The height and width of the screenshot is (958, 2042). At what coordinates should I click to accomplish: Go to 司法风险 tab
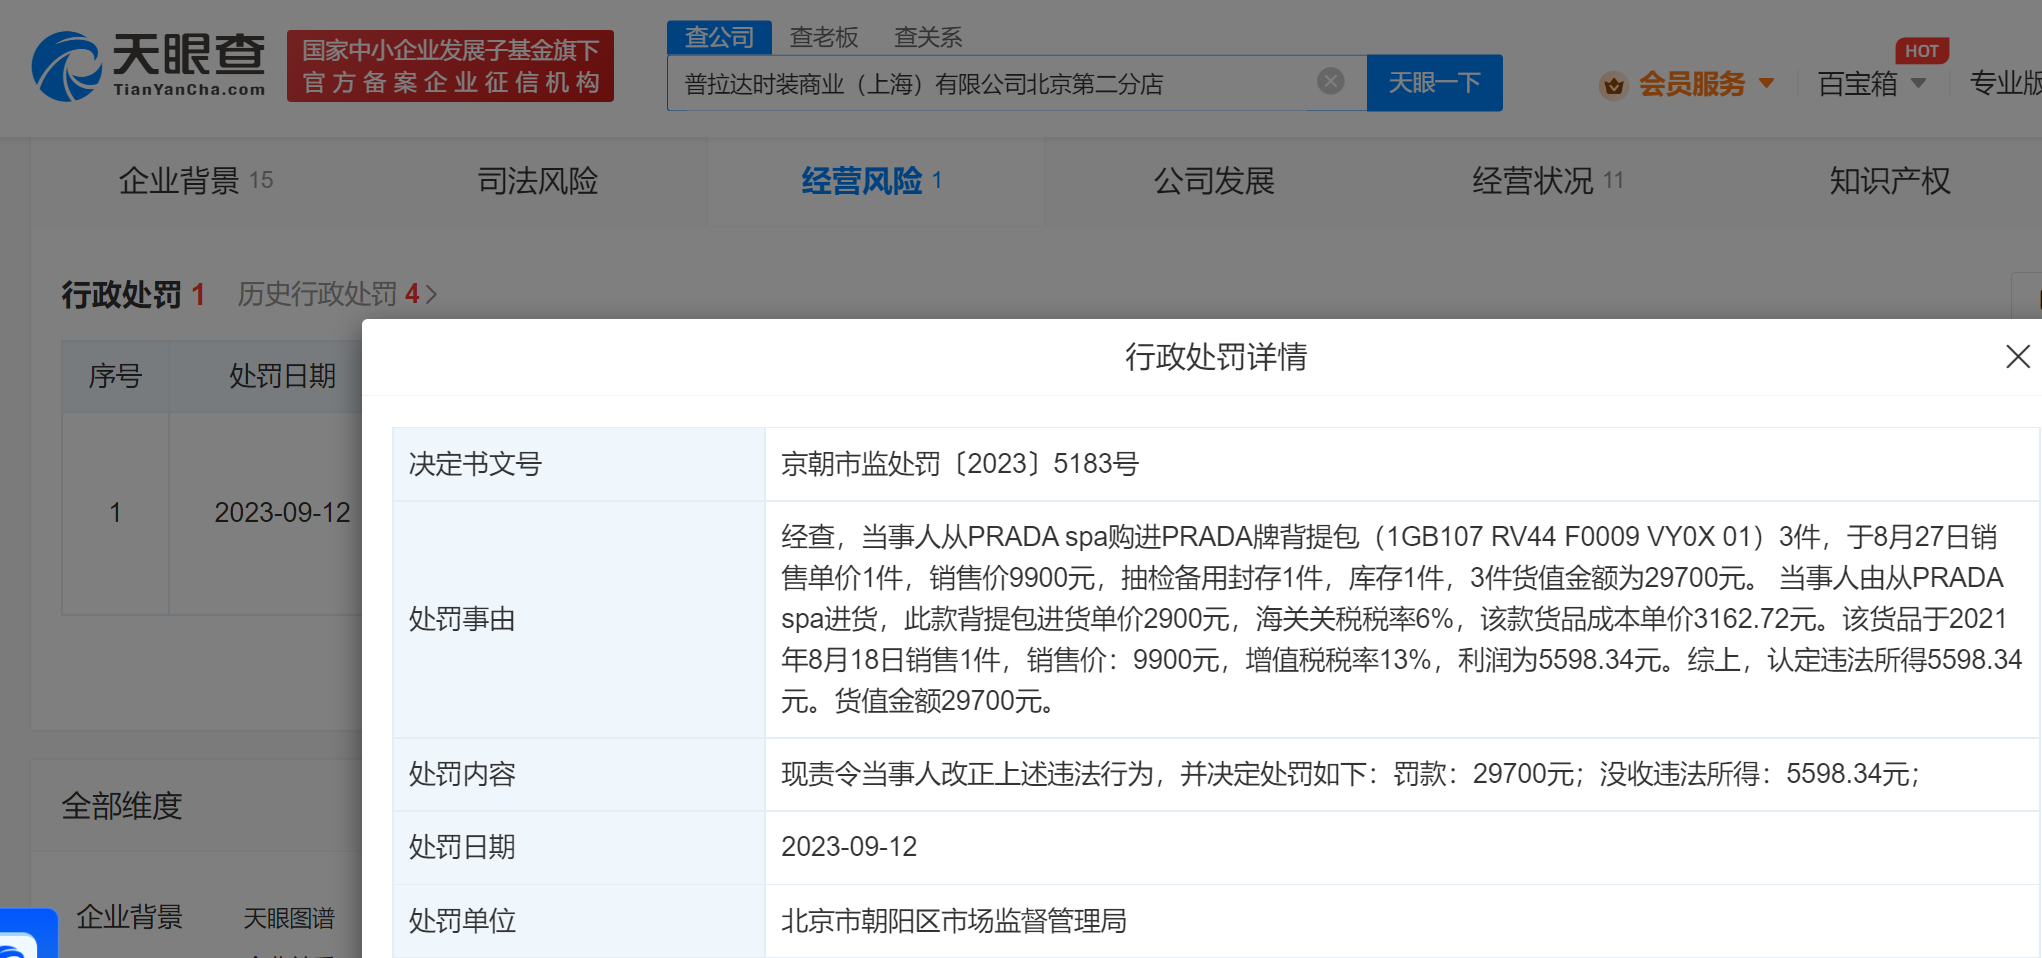coord(537,181)
